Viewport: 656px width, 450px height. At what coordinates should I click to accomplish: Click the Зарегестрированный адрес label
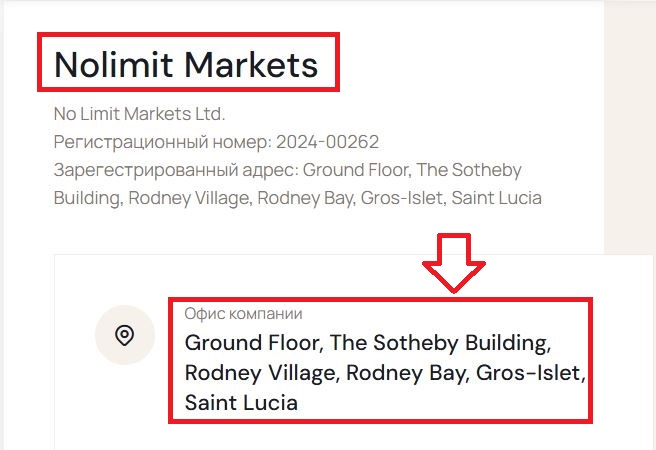pyautogui.click(x=175, y=170)
